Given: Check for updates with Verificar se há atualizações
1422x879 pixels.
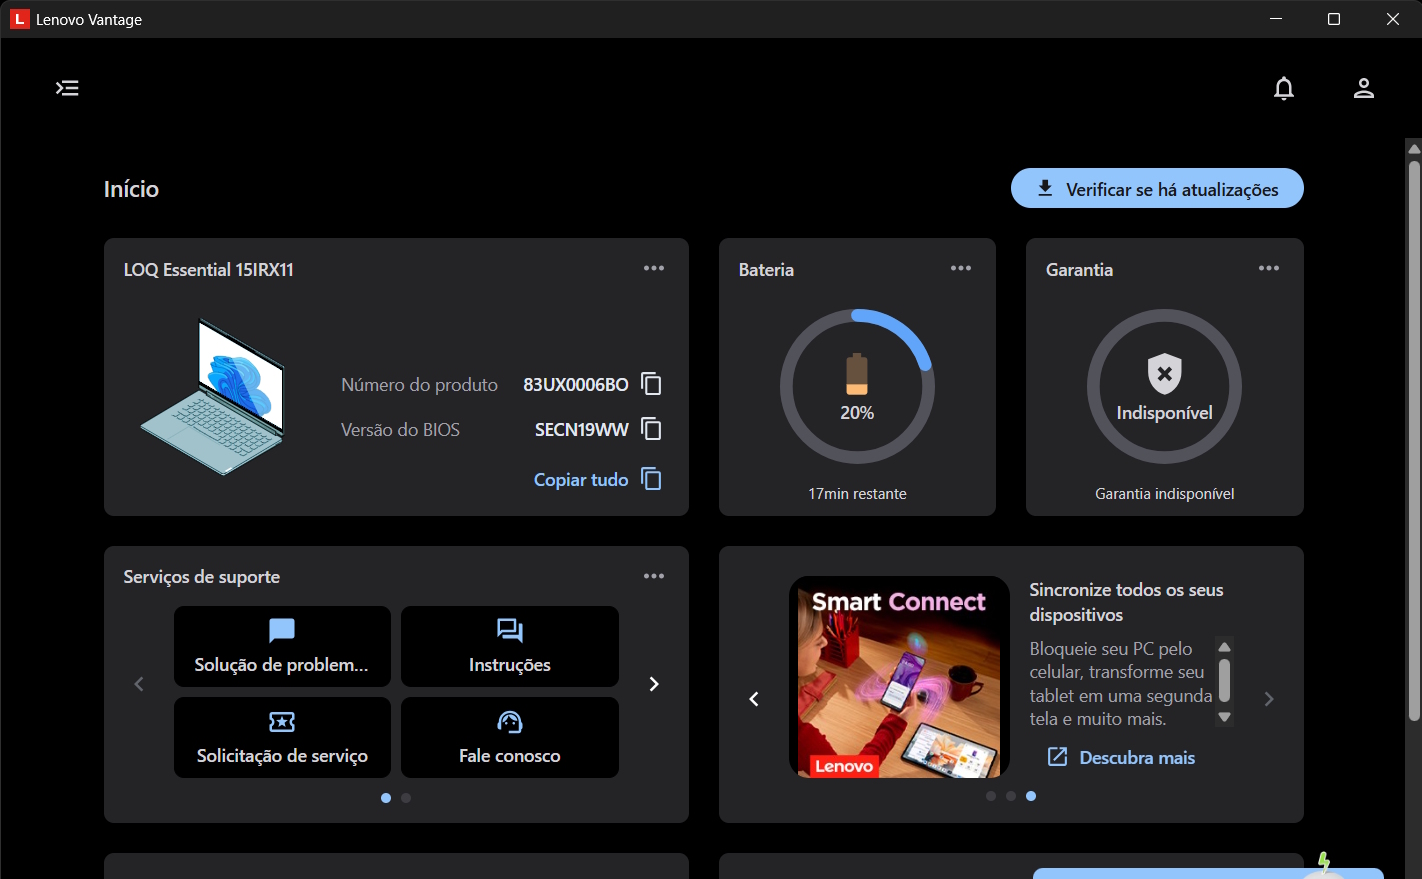Looking at the screenshot, I should (1157, 189).
